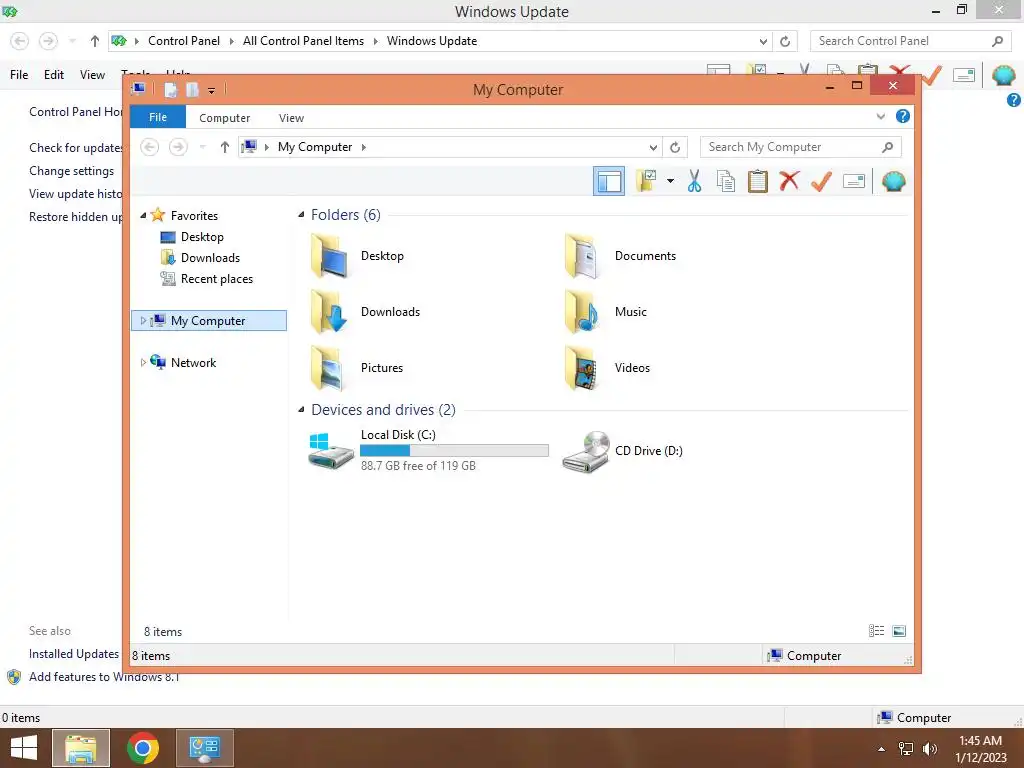The height and width of the screenshot is (768, 1024).
Task: Select Recent places under Favorites
Action: point(216,279)
